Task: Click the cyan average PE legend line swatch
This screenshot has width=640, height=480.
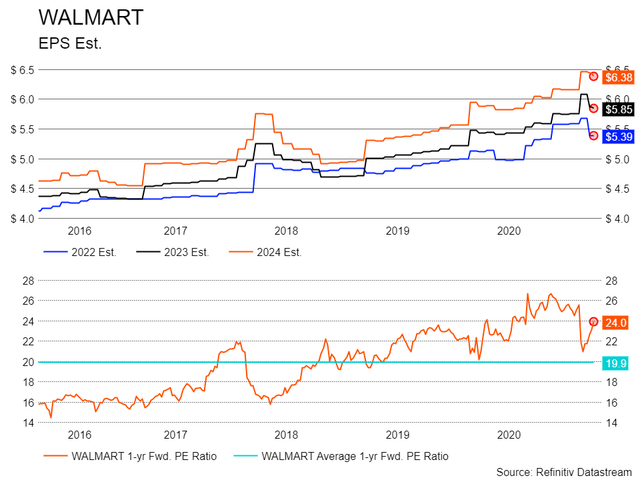Action: [246, 456]
